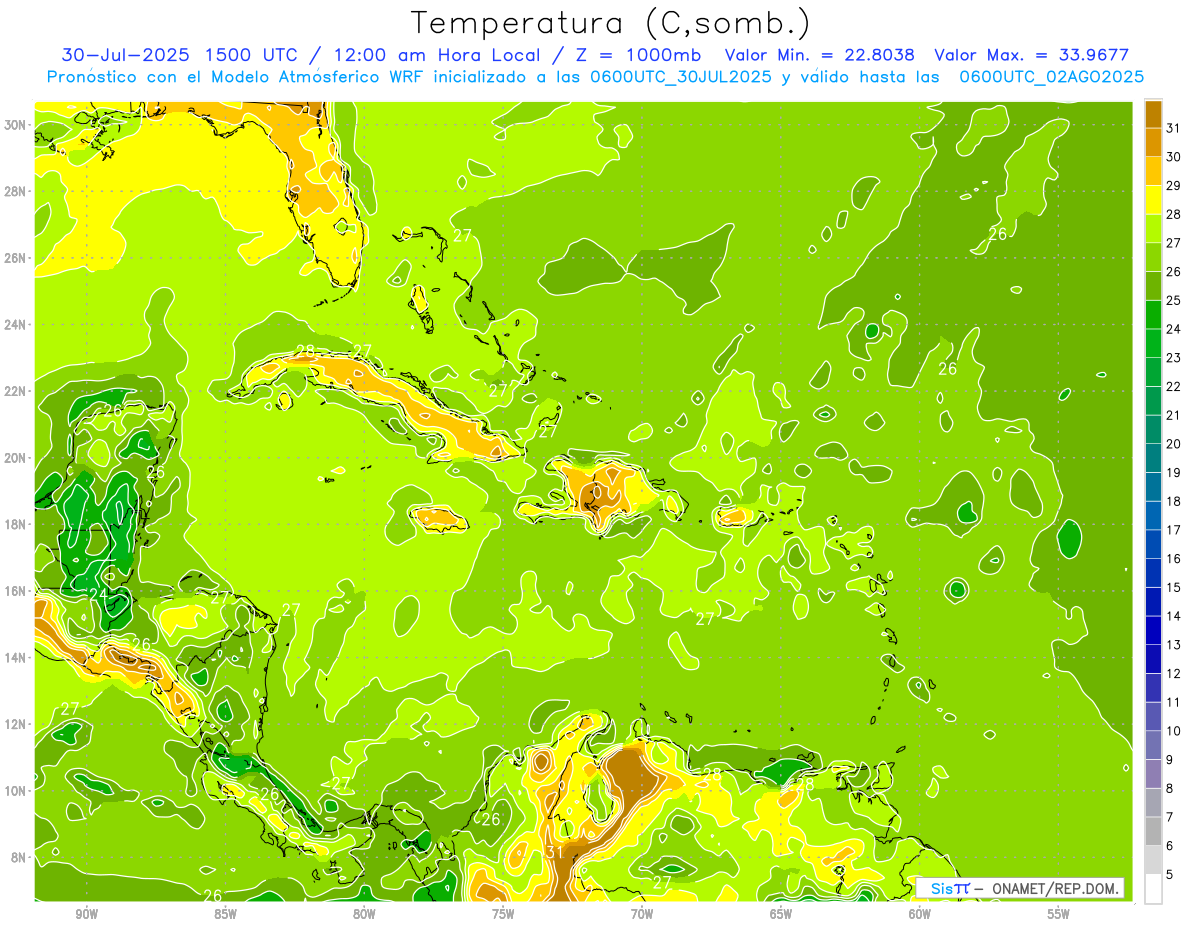
Task: Click the 80W longitude axis label
Action: (364, 914)
